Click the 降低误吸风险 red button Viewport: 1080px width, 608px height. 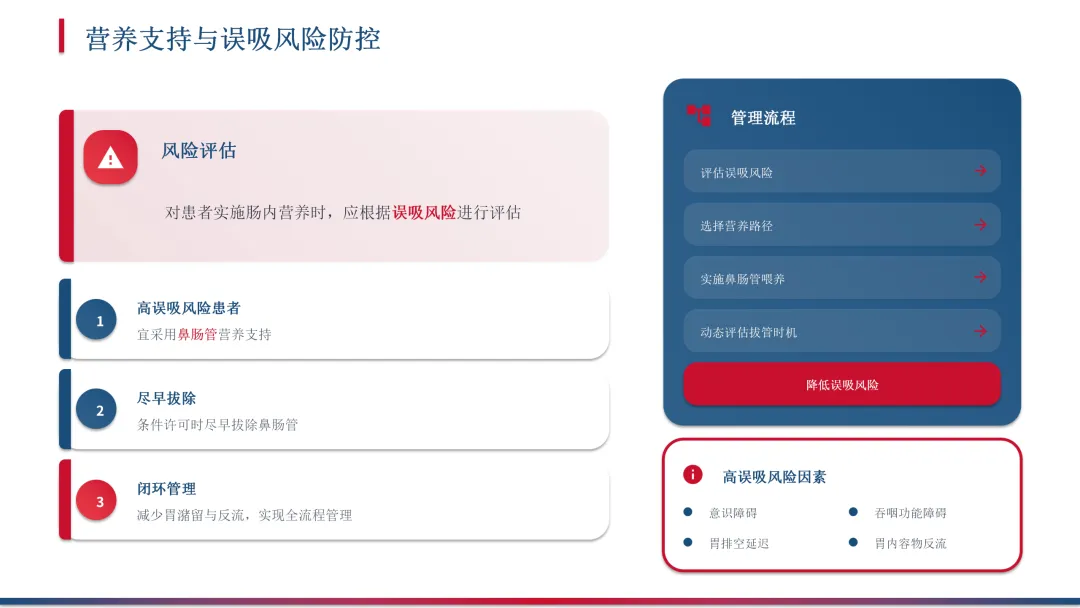(x=842, y=384)
